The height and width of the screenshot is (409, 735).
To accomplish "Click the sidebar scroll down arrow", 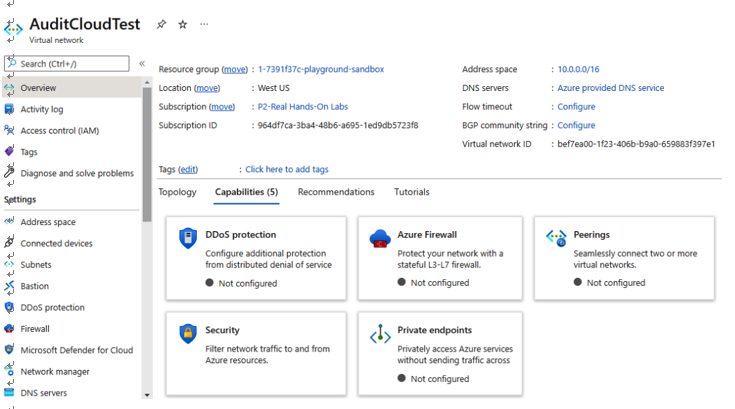I will coord(147,395).
